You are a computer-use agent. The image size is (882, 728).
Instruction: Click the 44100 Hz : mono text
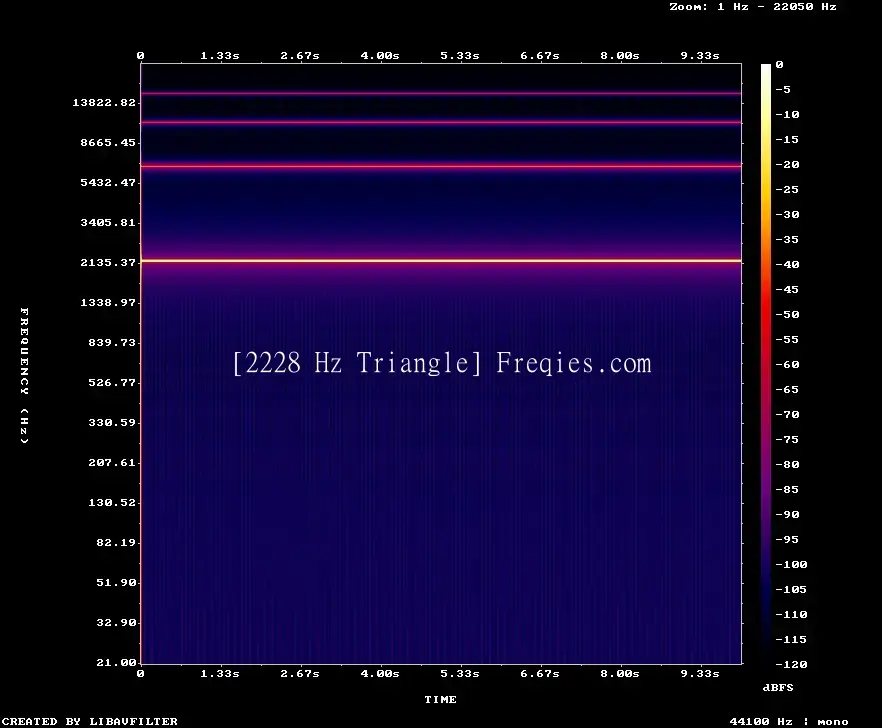click(789, 722)
